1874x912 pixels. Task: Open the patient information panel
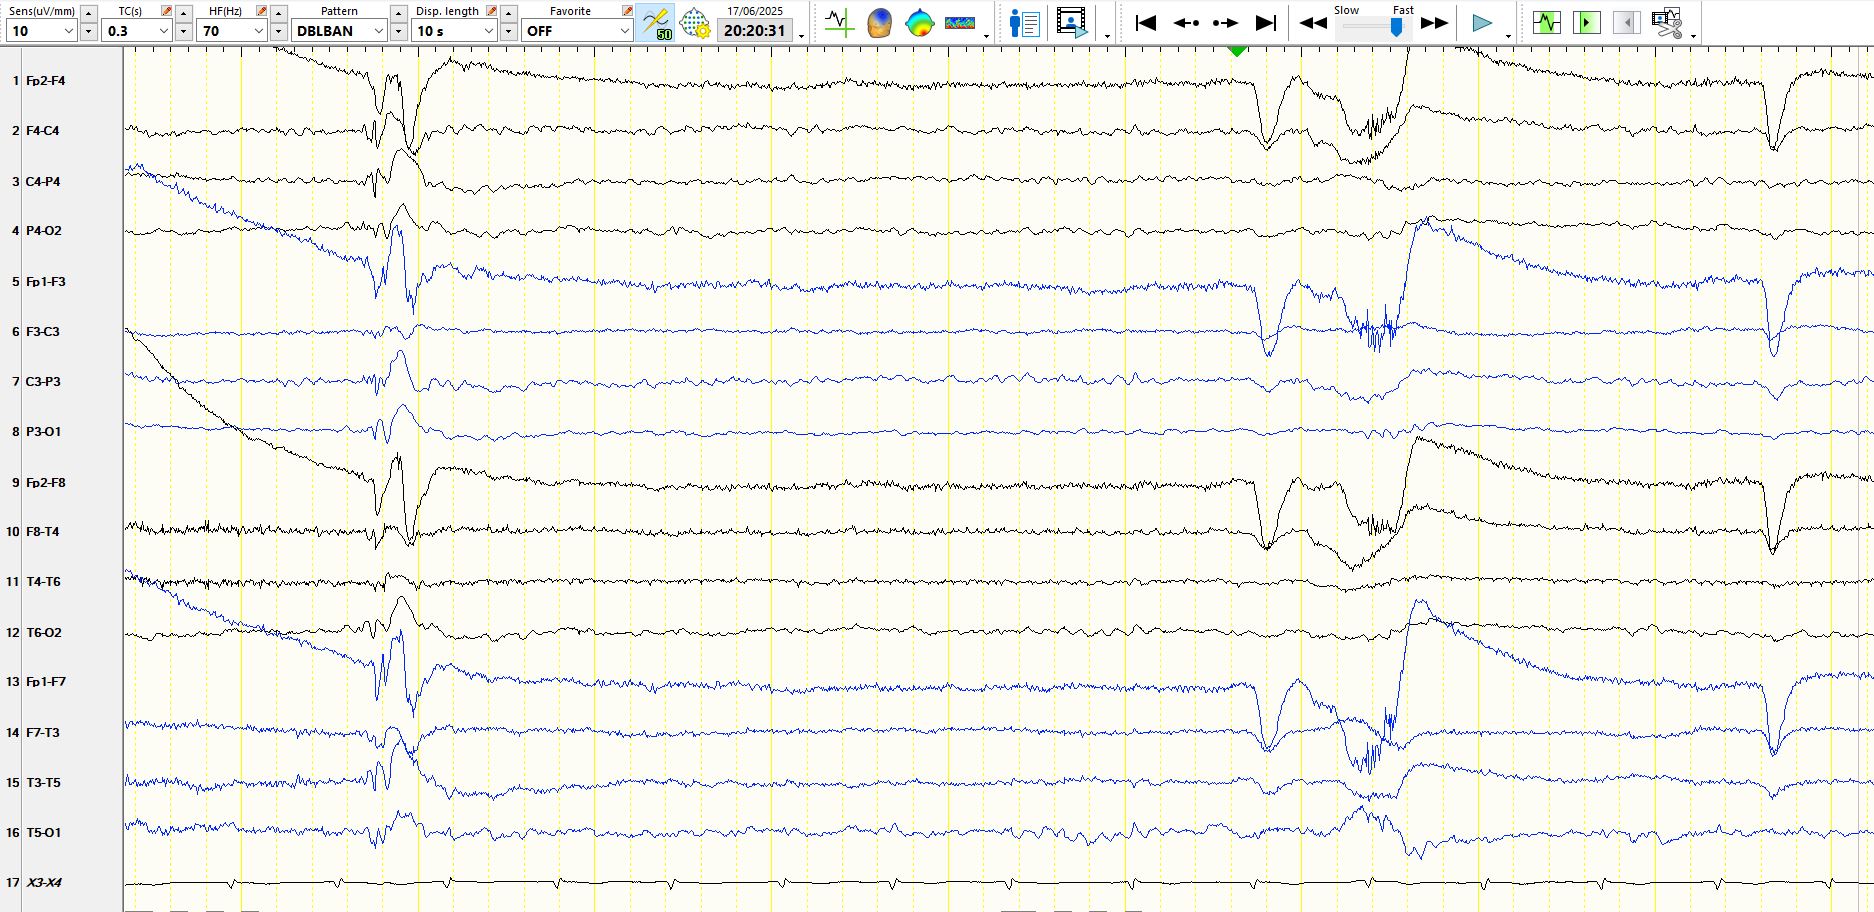[x=1025, y=22]
